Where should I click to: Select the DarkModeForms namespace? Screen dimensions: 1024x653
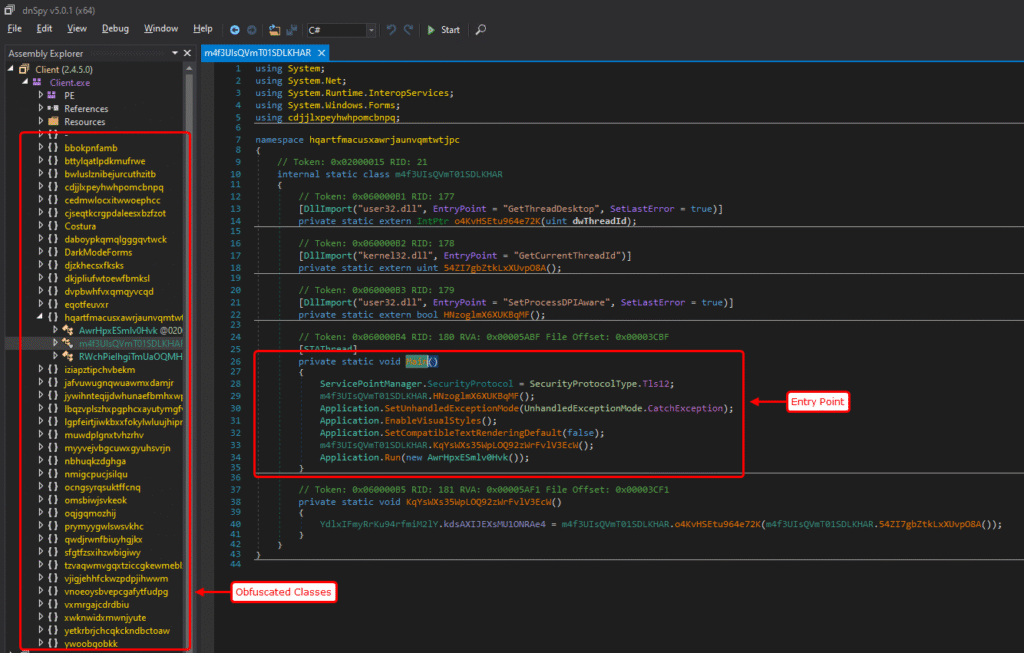pos(98,252)
